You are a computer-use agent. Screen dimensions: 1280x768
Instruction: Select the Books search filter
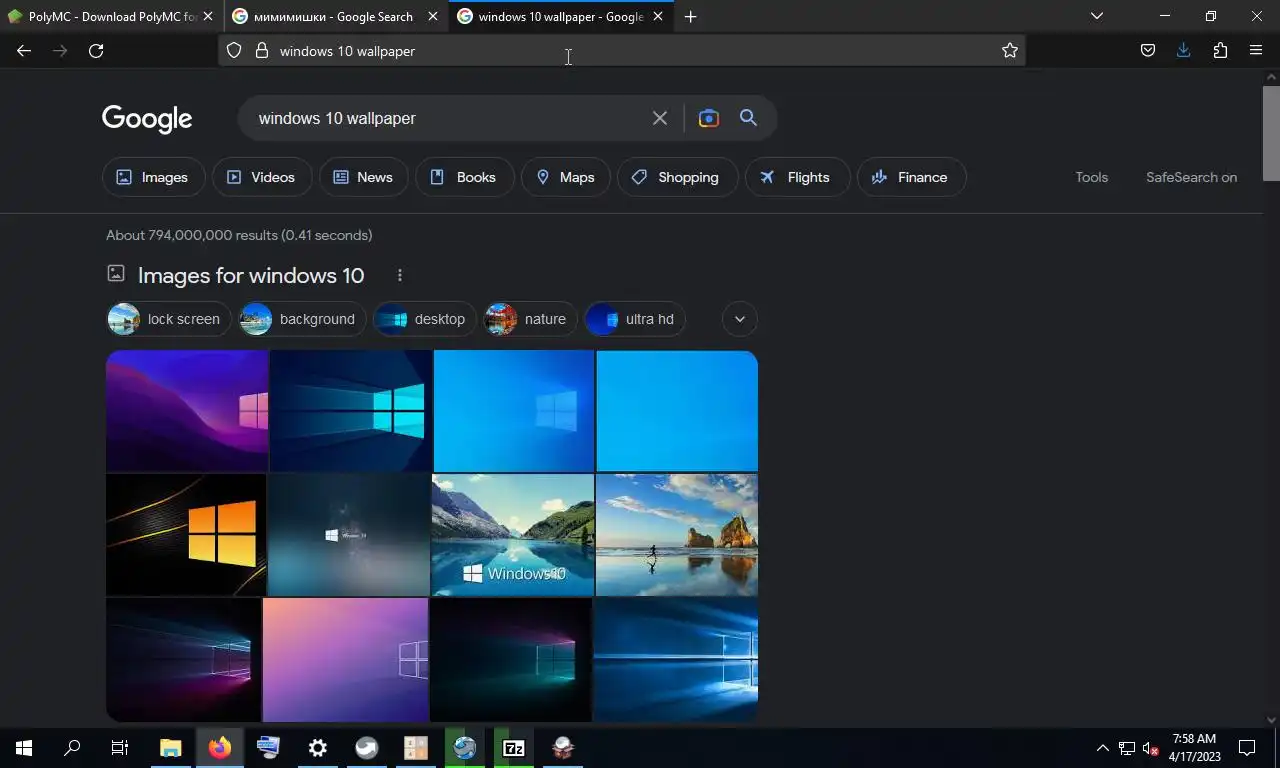[x=464, y=177]
